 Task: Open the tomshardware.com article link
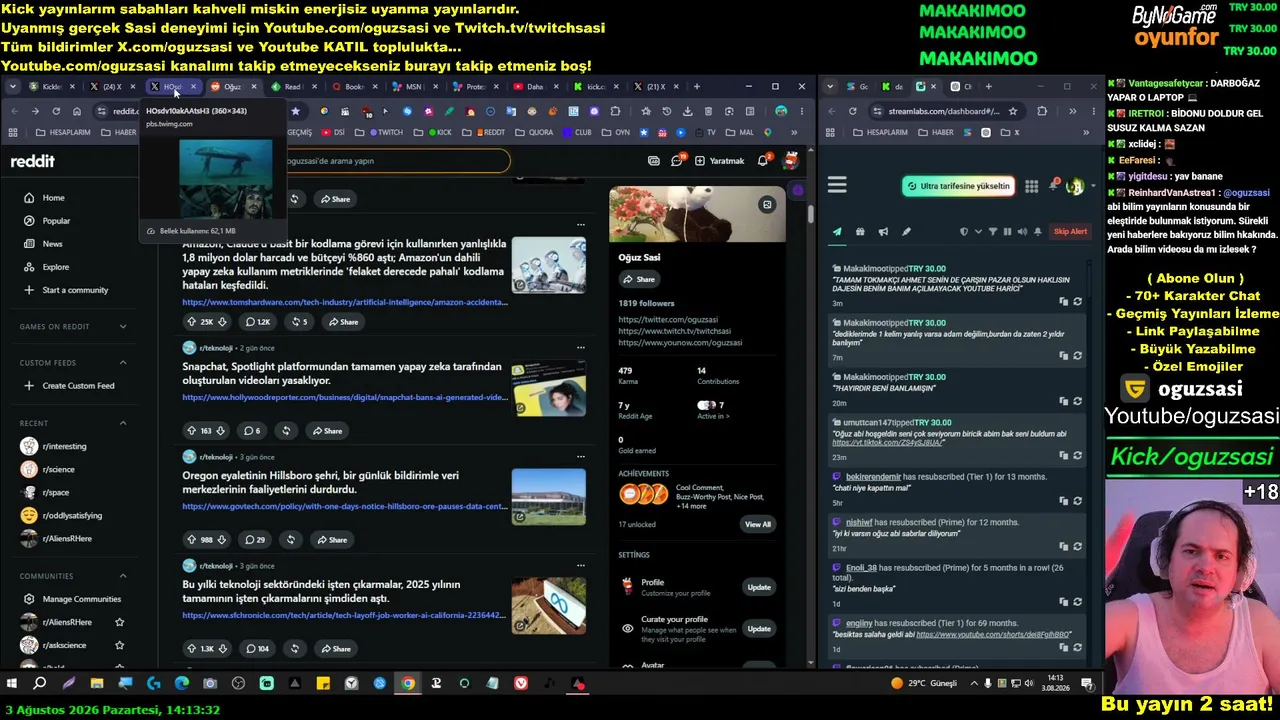click(x=345, y=302)
